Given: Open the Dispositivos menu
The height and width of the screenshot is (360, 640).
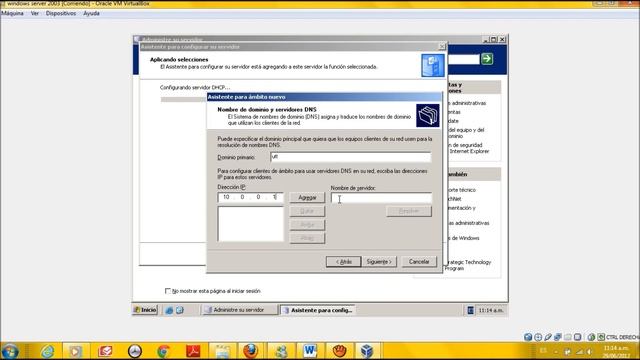Looking at the screenshot, I should pos(61,13).
